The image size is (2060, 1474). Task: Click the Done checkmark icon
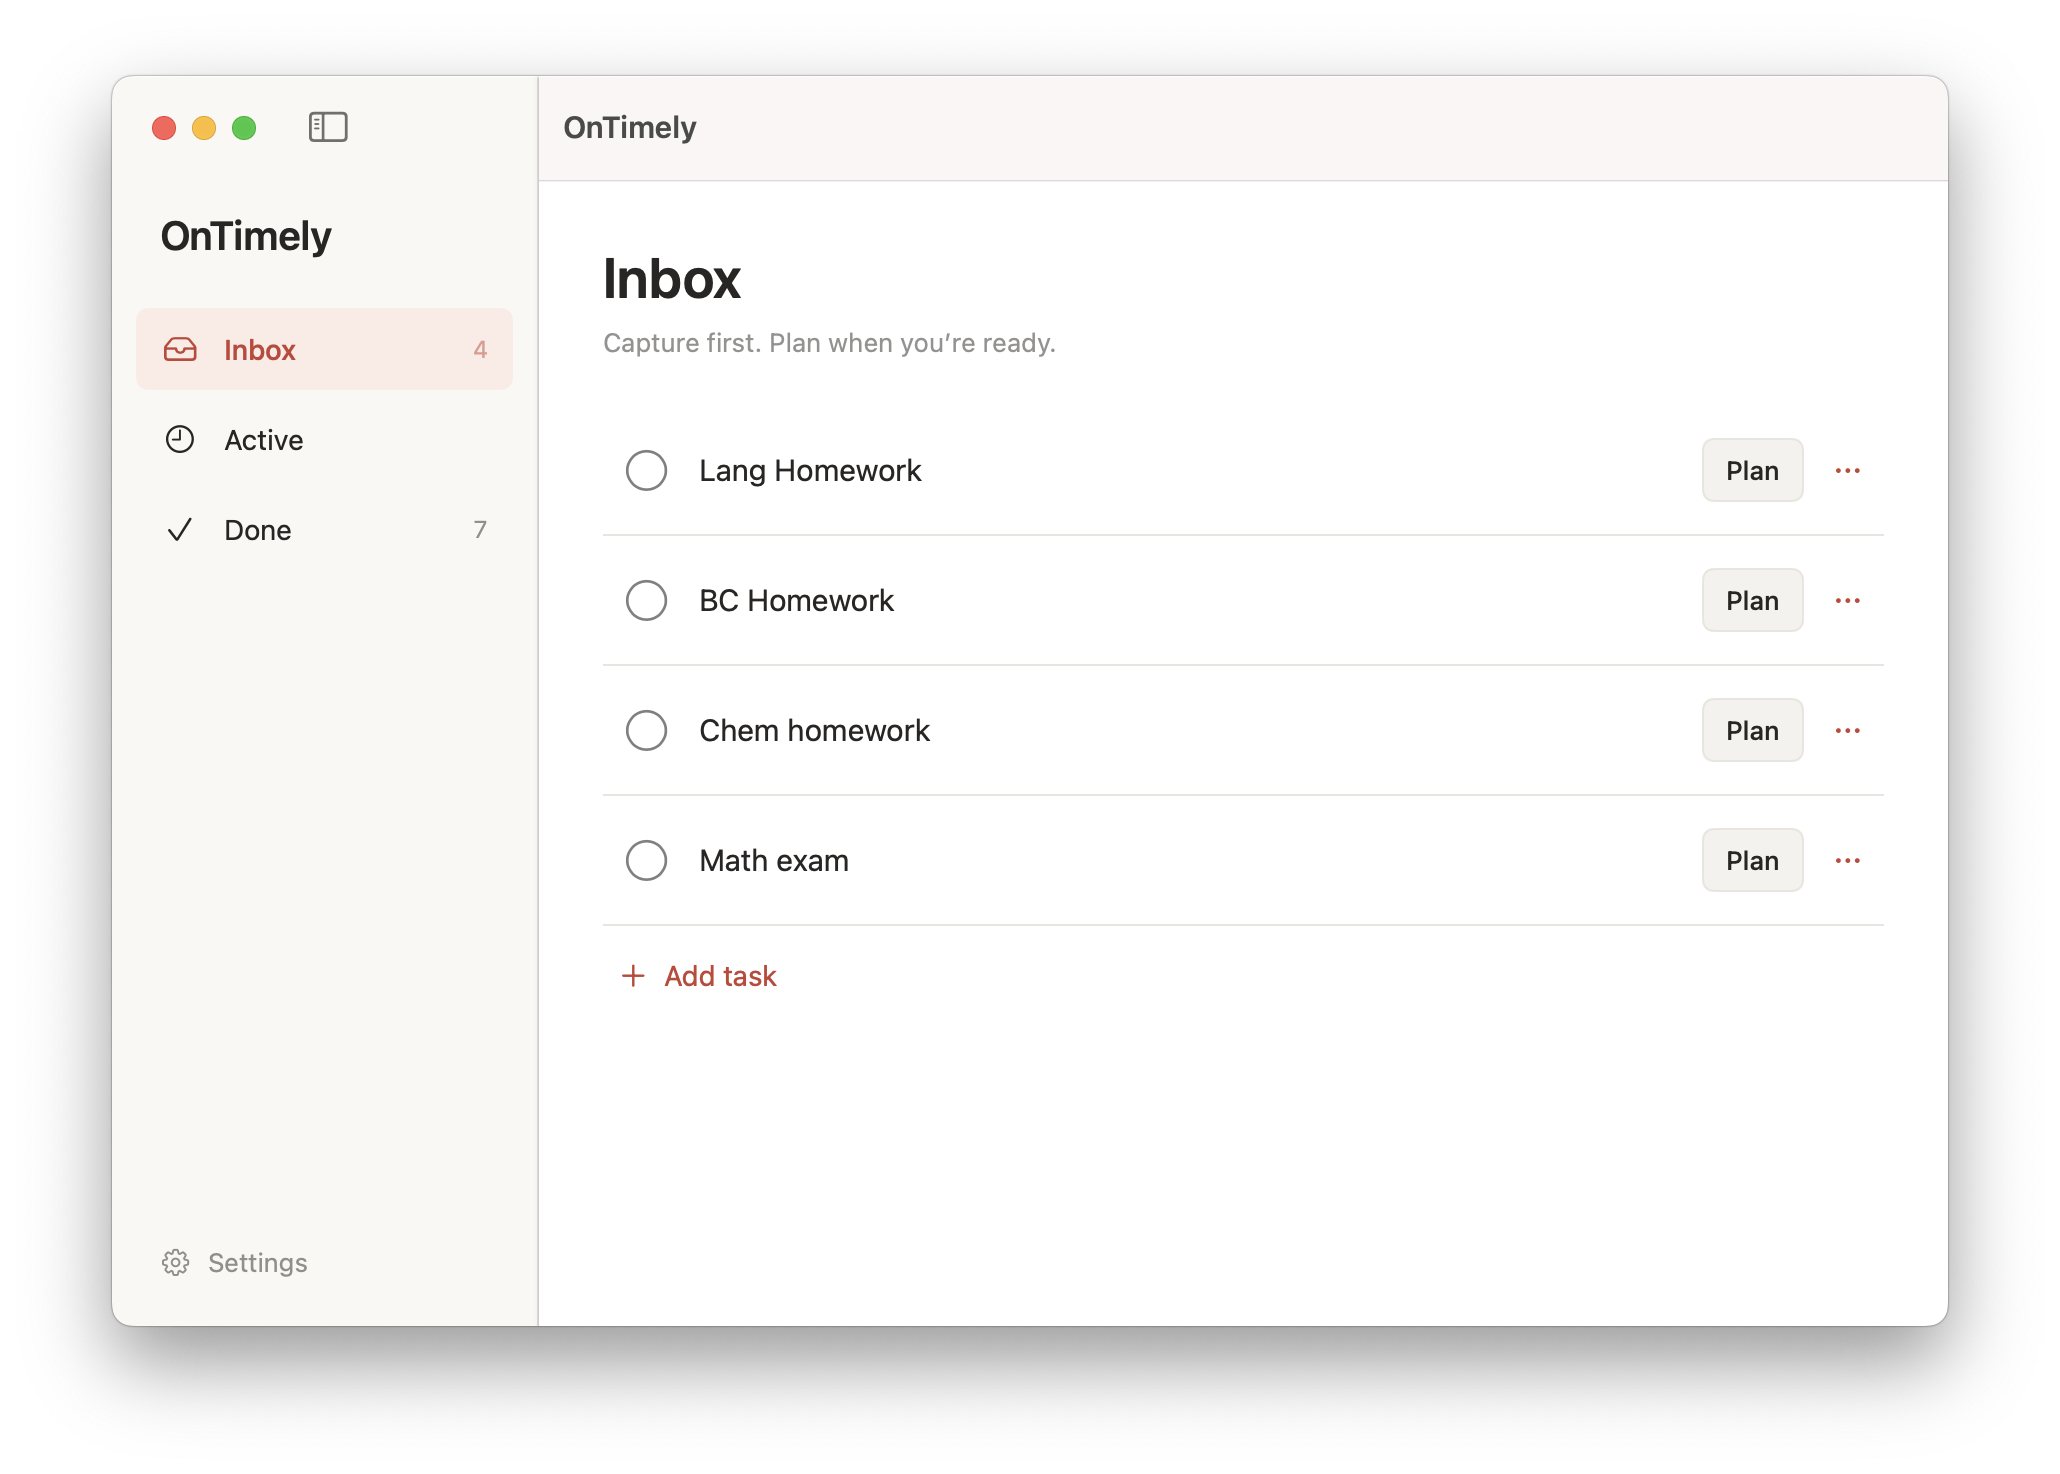180,530
